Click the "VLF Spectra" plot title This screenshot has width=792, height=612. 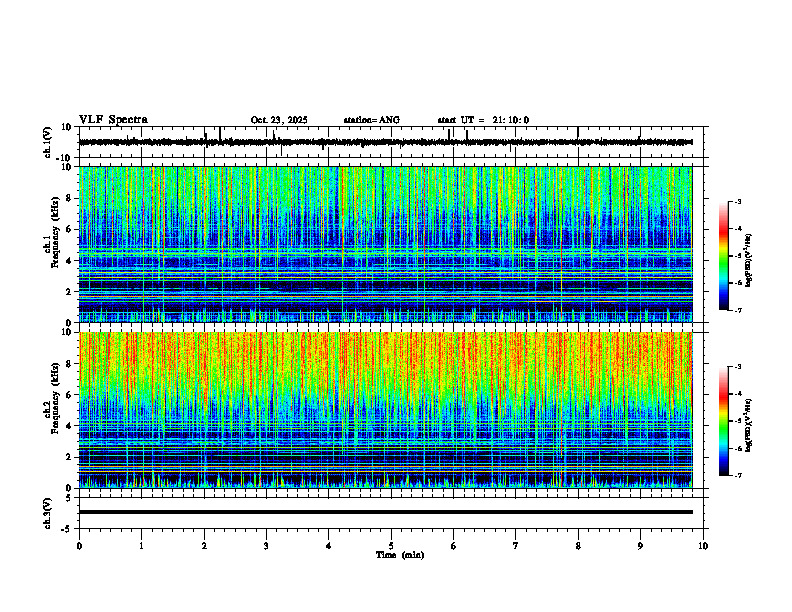[113, 120]
